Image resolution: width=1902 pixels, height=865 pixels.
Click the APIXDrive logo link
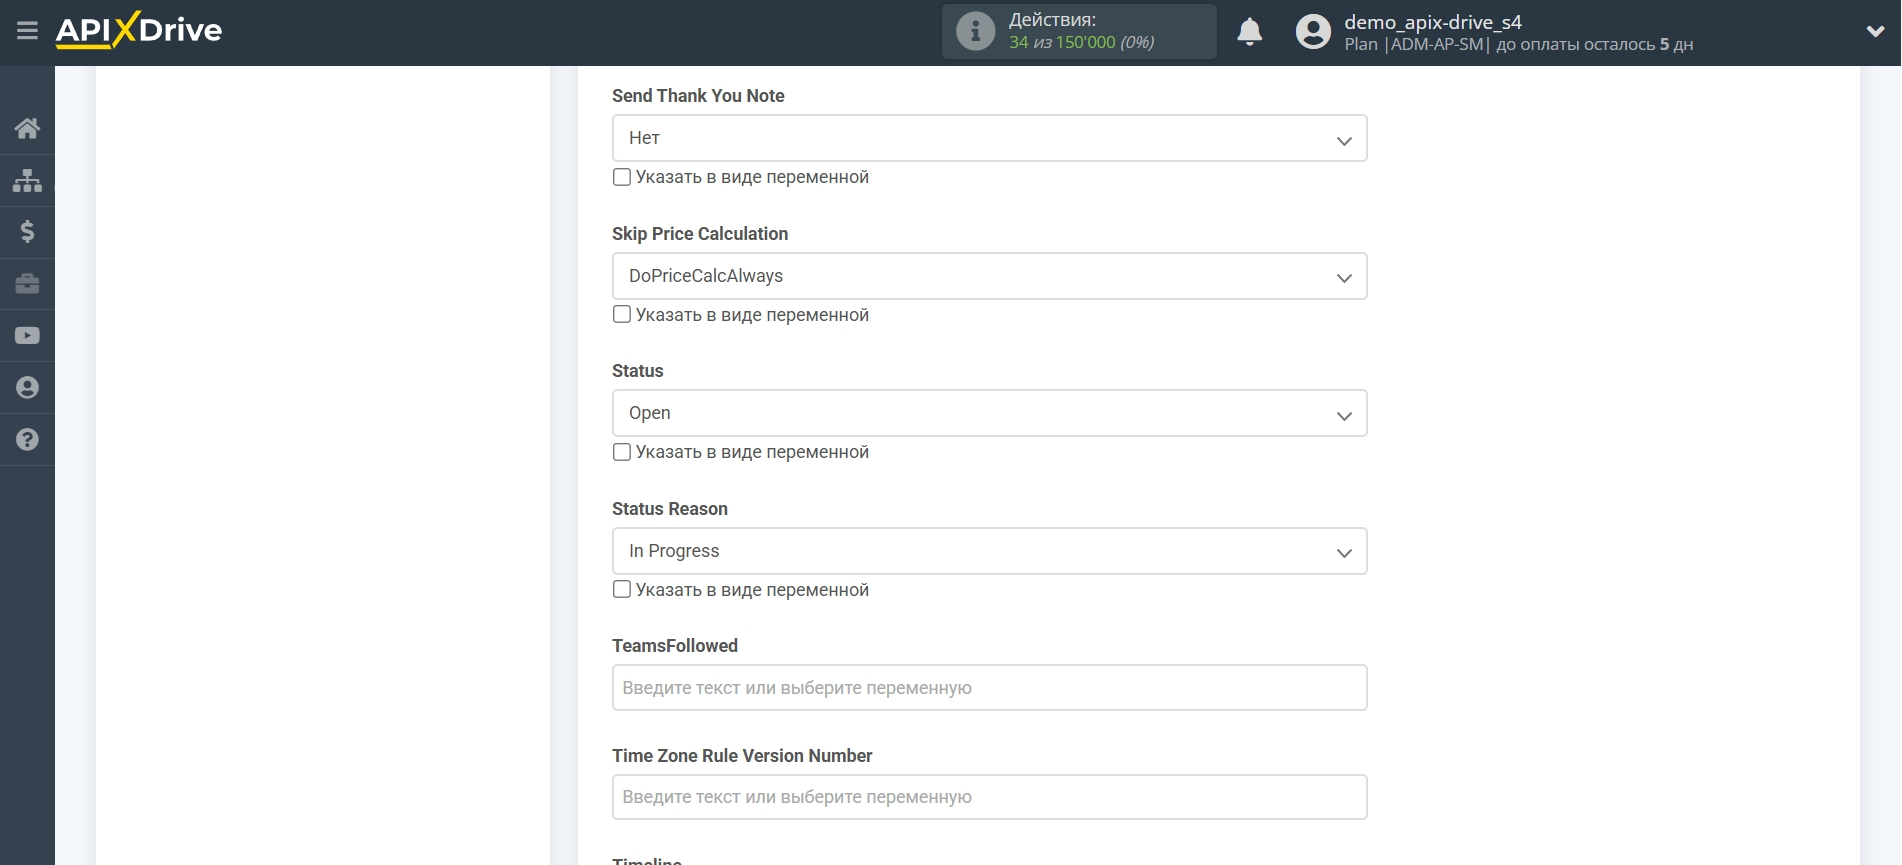tap(139, 31)
